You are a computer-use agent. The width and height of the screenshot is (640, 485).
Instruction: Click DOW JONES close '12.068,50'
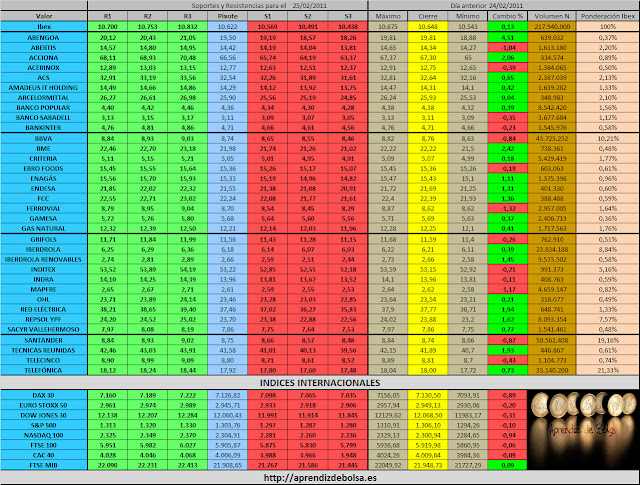click(x=428, y=415)
